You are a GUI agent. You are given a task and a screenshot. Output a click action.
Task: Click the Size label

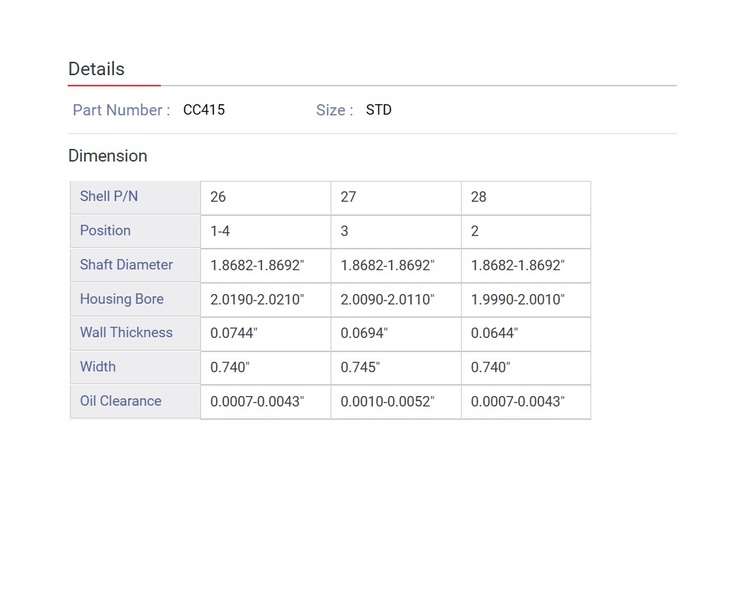click(334, 110)
